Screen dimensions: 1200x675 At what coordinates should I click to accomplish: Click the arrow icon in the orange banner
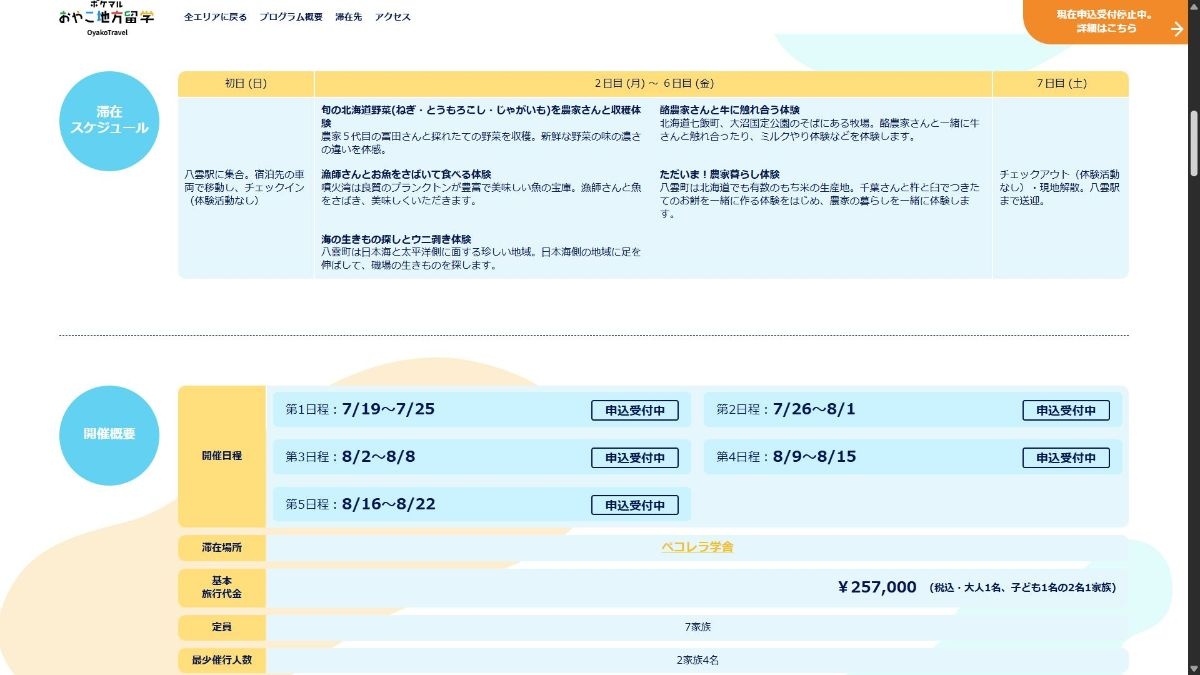1177,29
